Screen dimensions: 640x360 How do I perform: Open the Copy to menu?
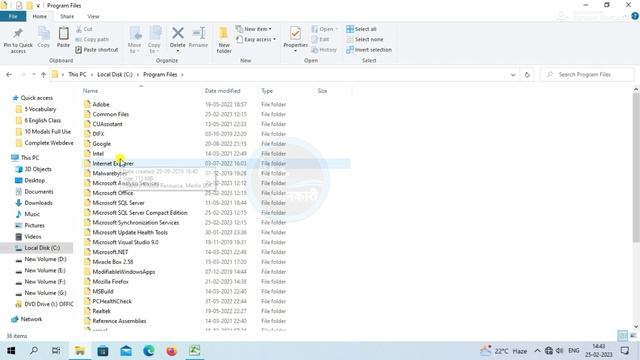click(154, 40)
